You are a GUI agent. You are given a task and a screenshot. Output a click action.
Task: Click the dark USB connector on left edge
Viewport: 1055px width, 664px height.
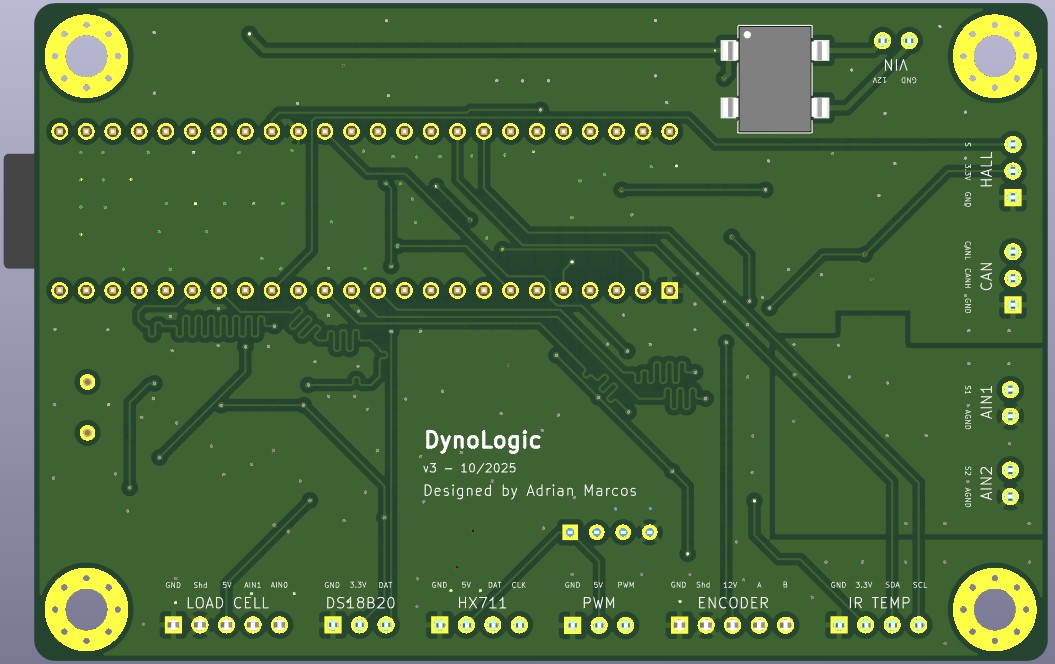pos(18,211)
